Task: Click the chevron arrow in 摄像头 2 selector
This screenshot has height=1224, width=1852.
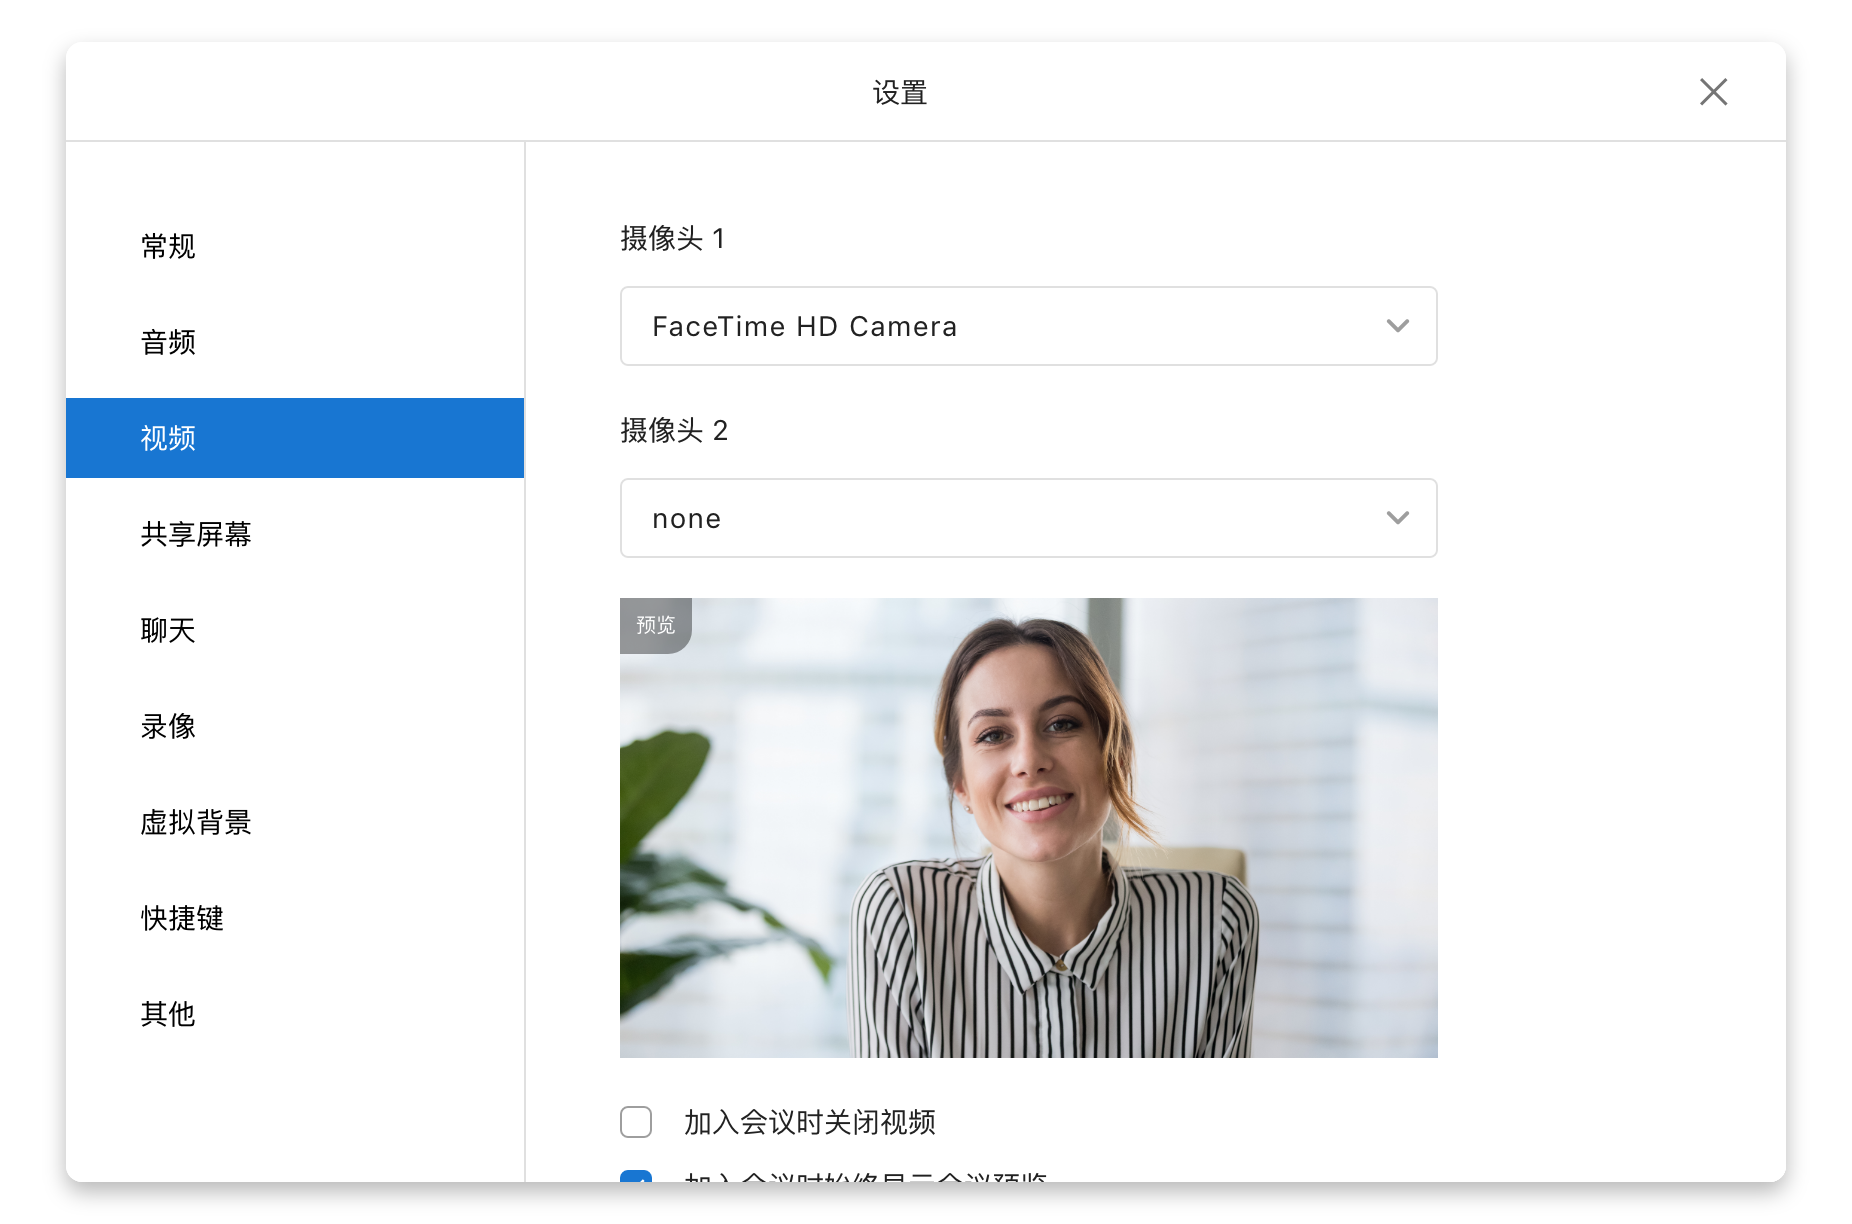Action: (x=1397, y=518)
